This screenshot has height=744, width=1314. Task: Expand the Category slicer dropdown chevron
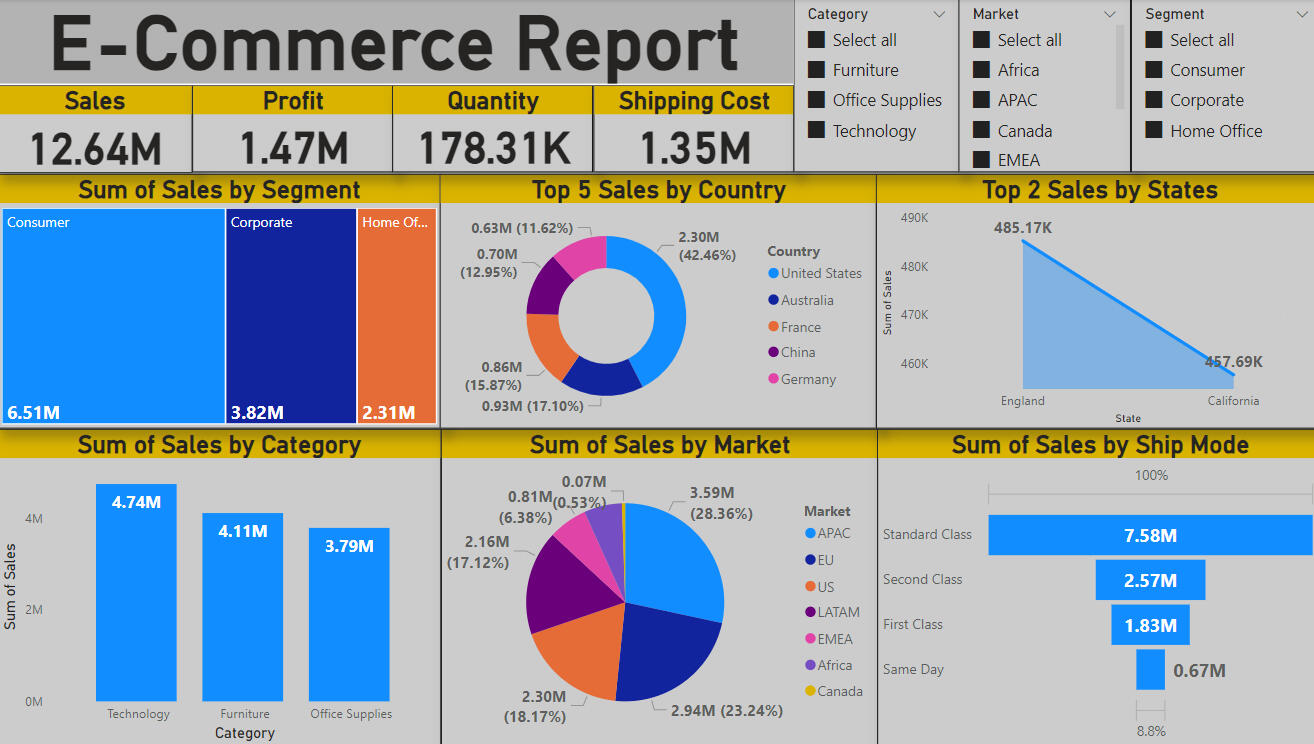pyautogui.click(x=938, y=14)
